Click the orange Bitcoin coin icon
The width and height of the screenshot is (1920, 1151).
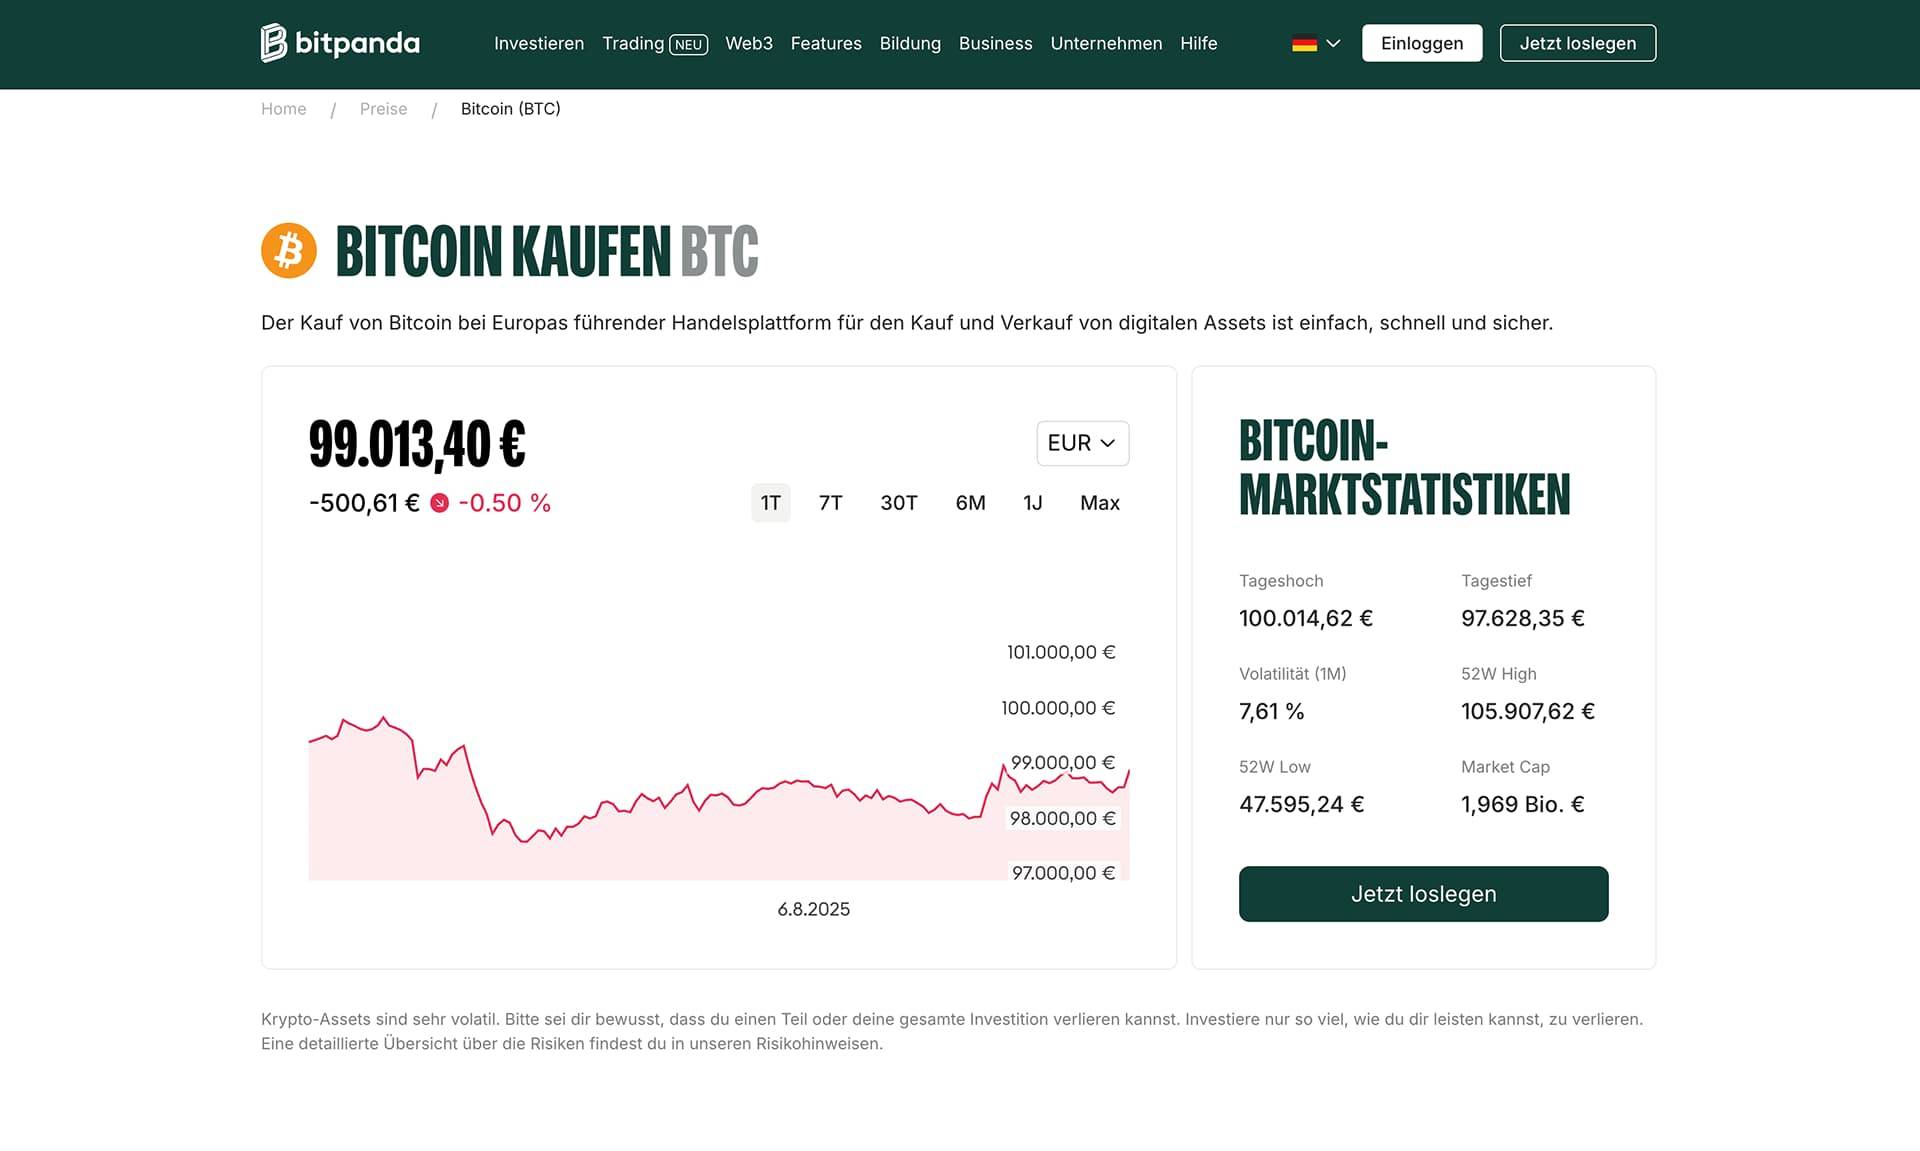[x=289, y=250]
